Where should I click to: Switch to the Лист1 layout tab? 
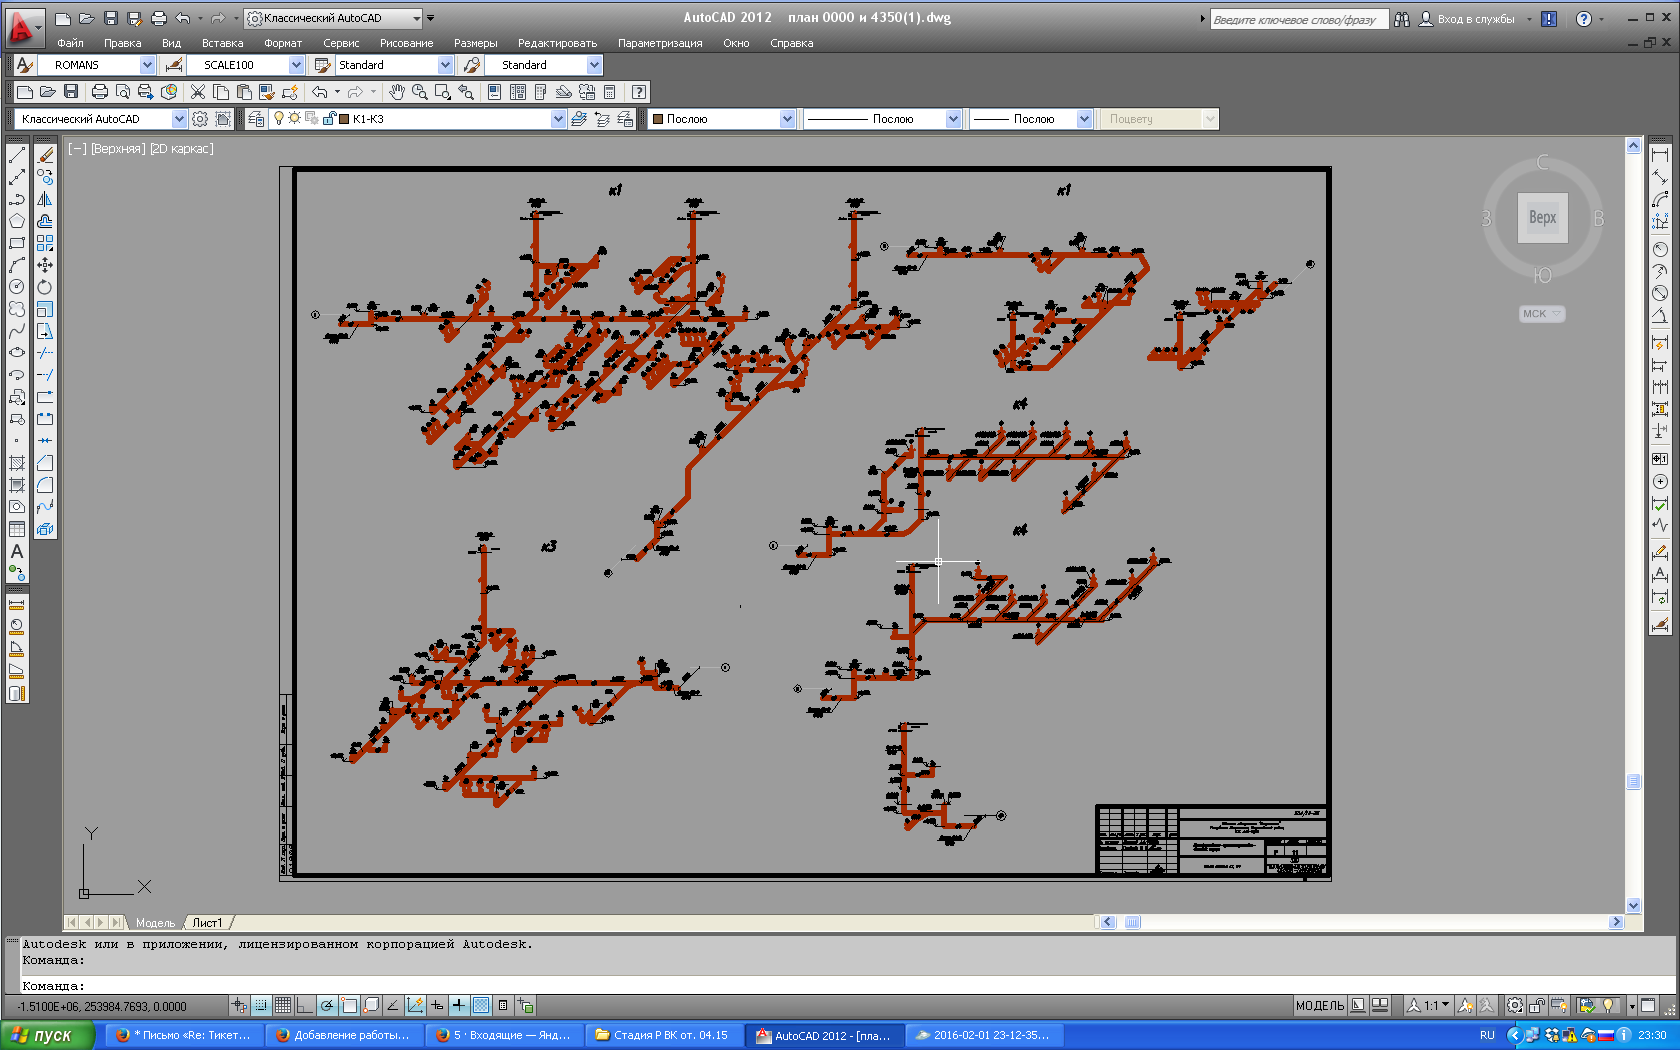coord(207,923)
